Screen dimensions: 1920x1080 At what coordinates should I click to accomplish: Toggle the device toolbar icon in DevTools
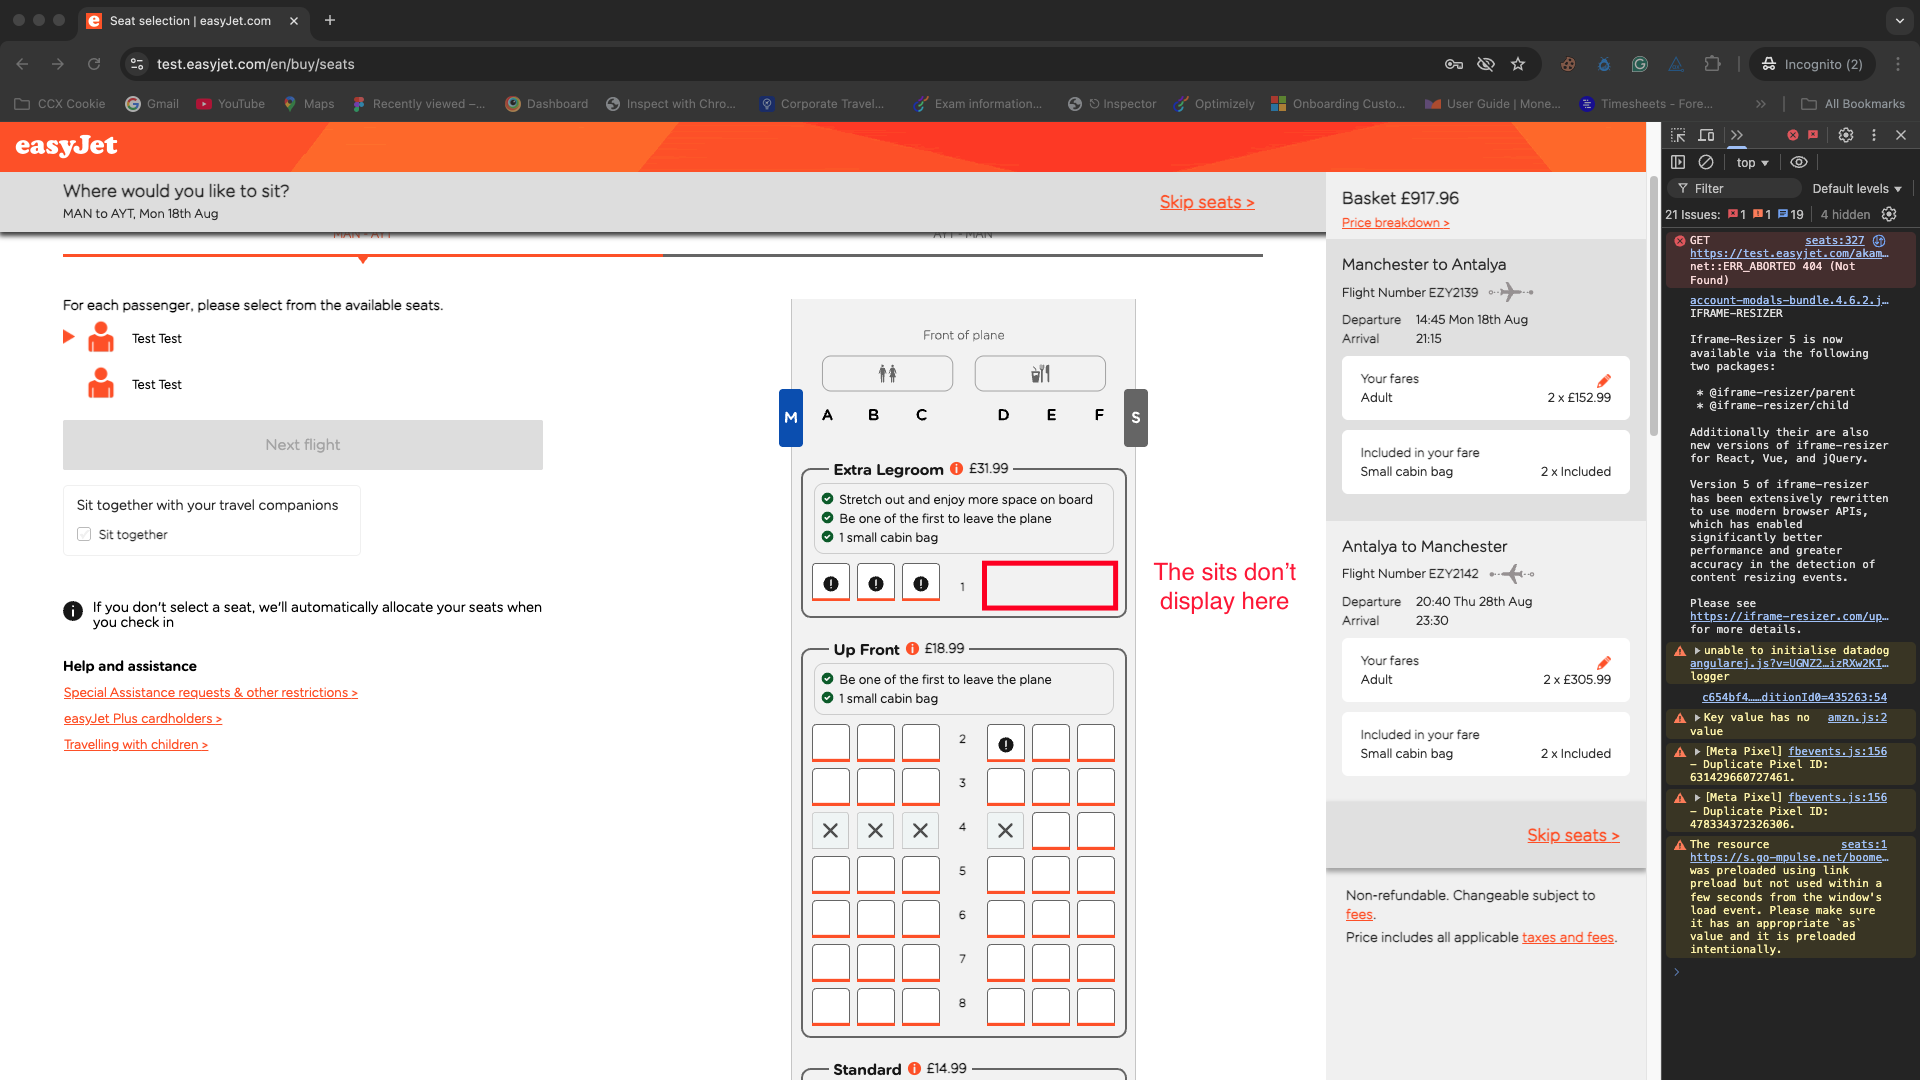(1706, 135)
